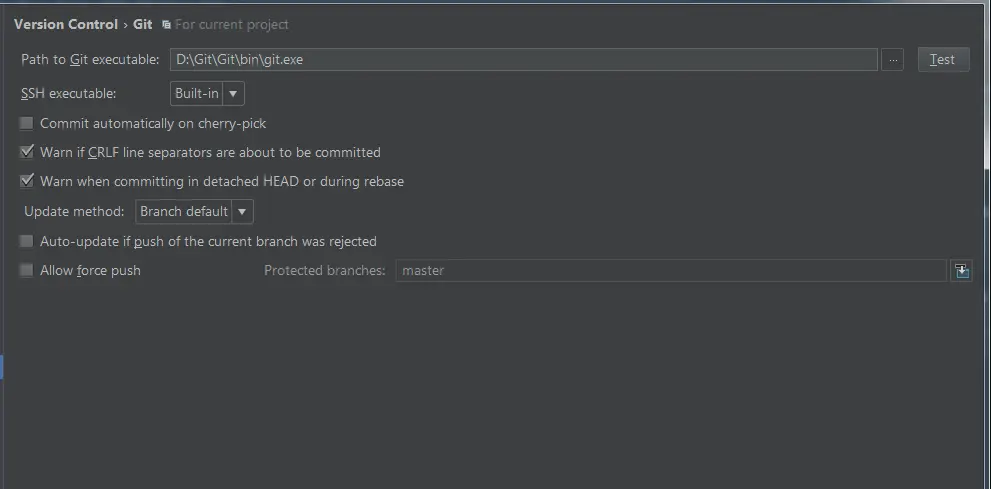
Task: Select the Git breadcrumb item
Action: click(143, 24)
